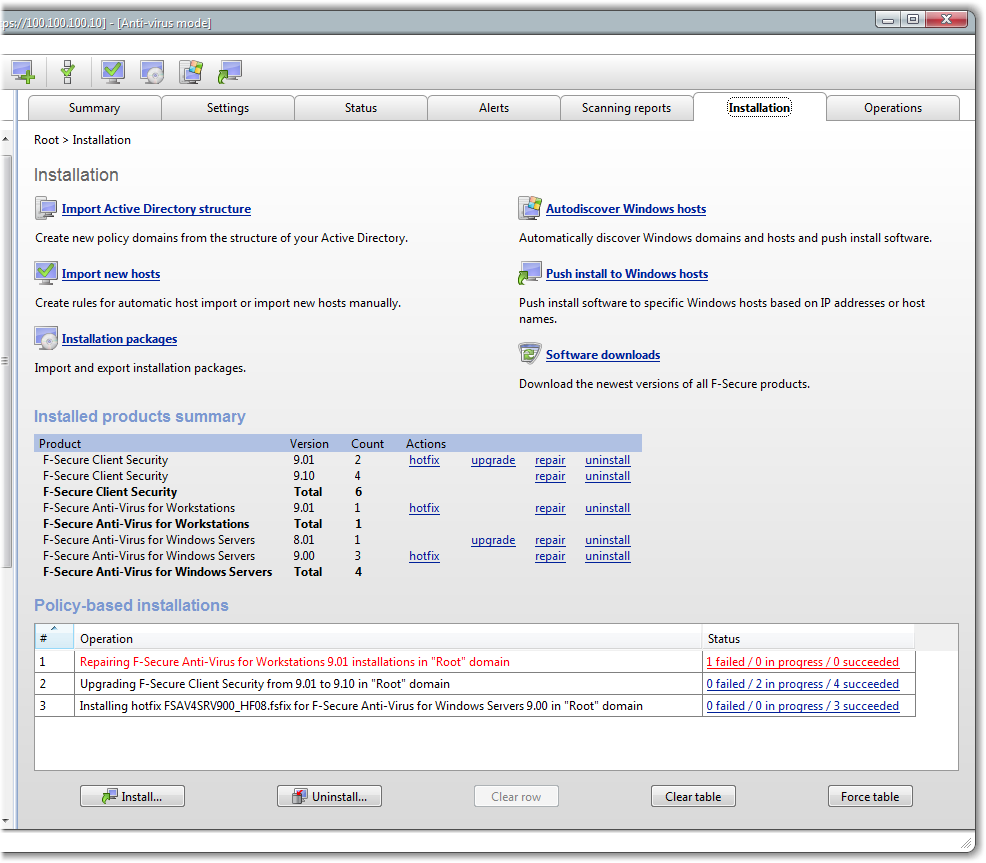Select the Repairing F-Secure Anti-Virus for Workstations operation row
The image size is (986, 863).
(x=475, y=662)
